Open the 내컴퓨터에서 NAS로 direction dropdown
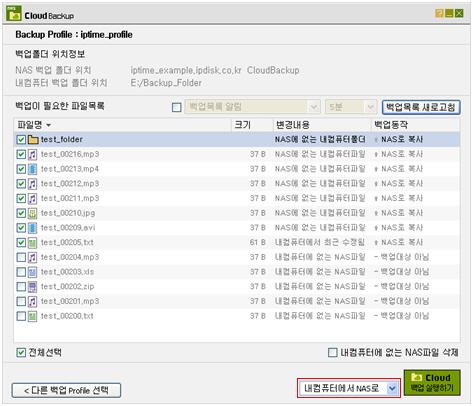473x406 pixels. click(x=349, y=388)
